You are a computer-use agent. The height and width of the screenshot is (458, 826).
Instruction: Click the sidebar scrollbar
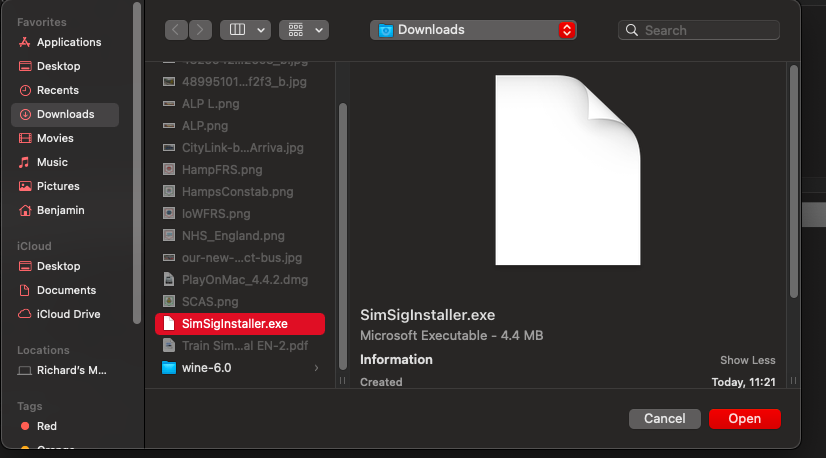point(137,162)
